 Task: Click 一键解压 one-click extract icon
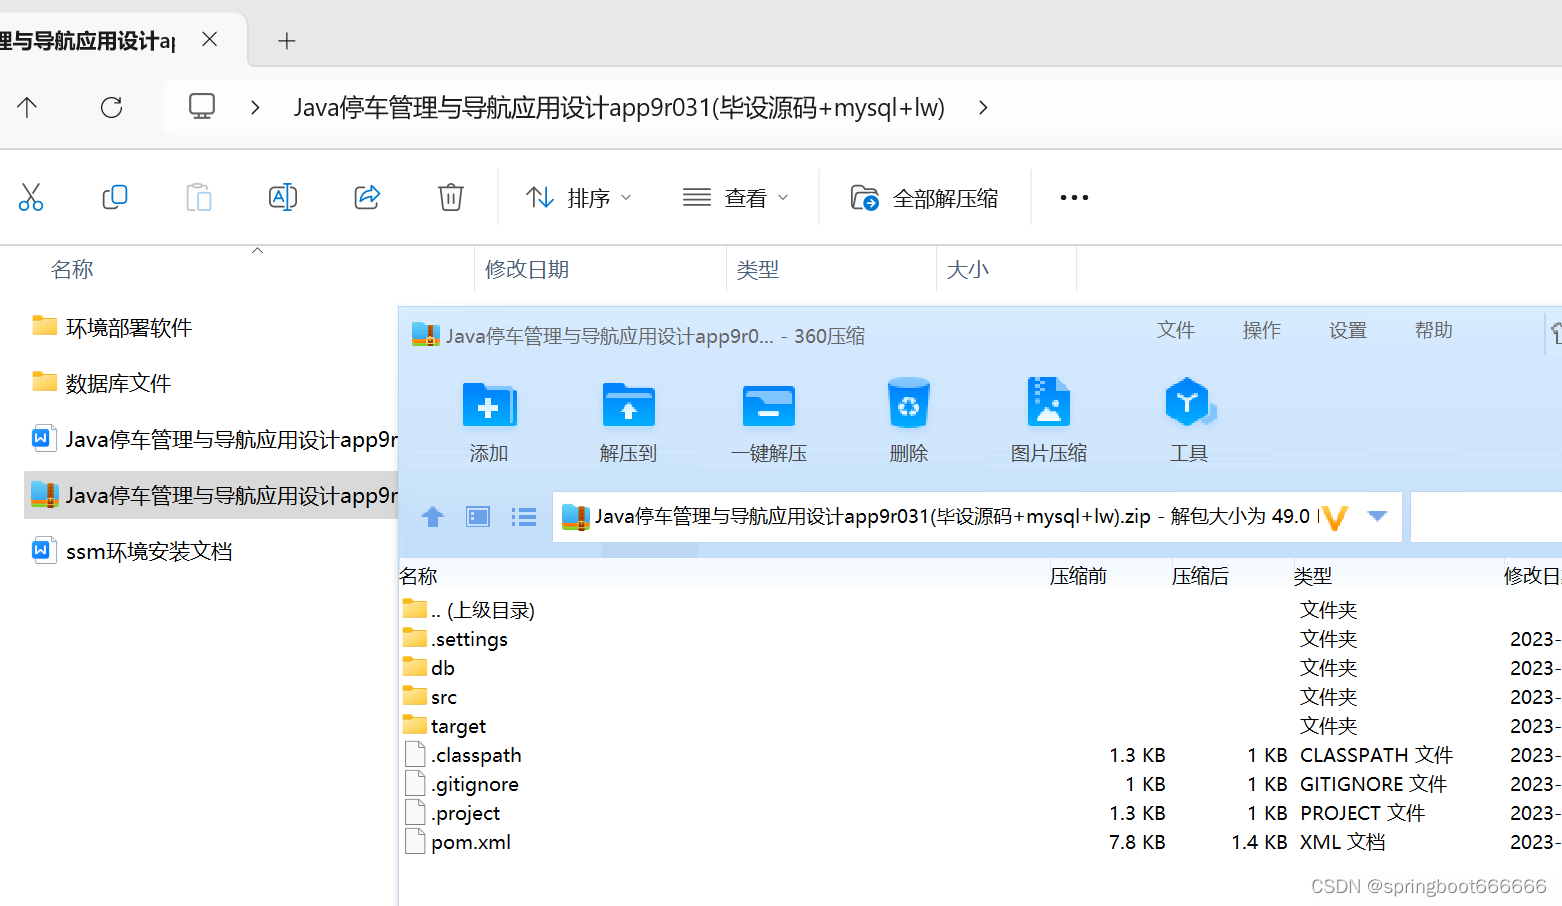point(769,420)
